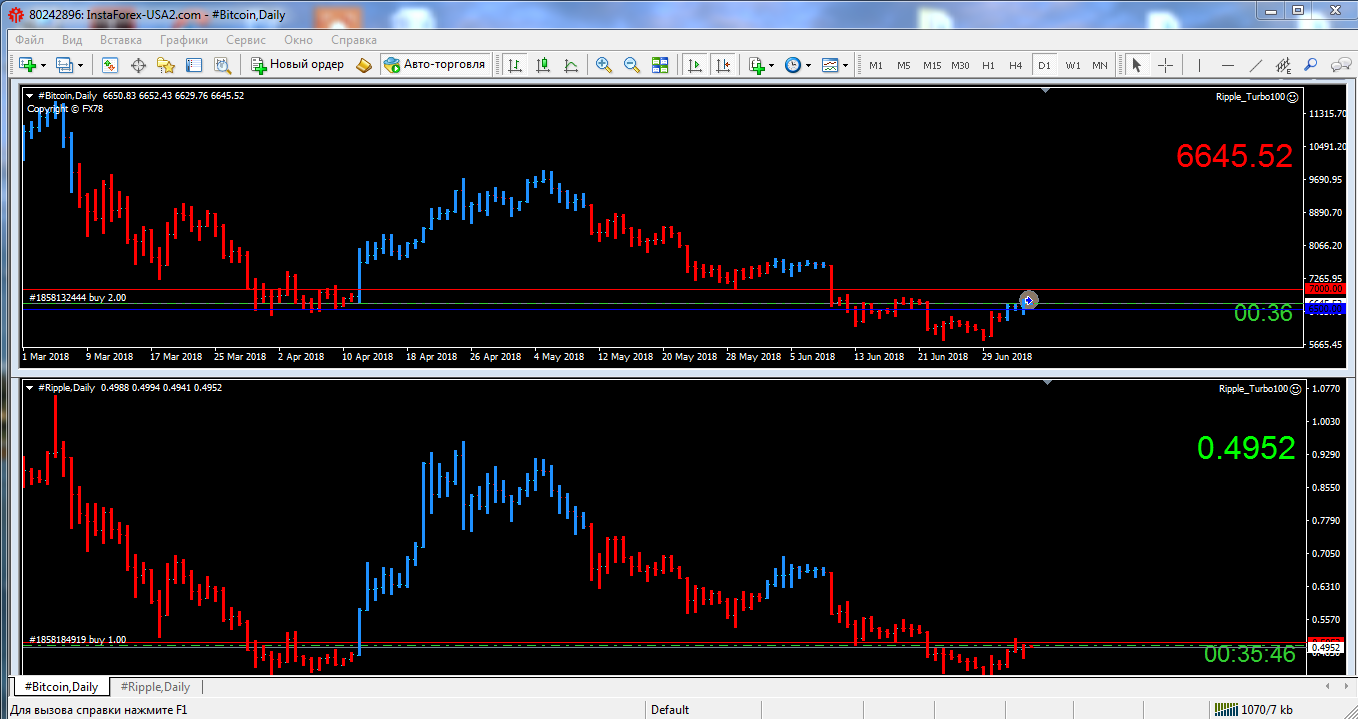The width and height of the screenshot is (1358, 719).
Task: Select the Cursor arrow tool
Action: click(1136, 65)
